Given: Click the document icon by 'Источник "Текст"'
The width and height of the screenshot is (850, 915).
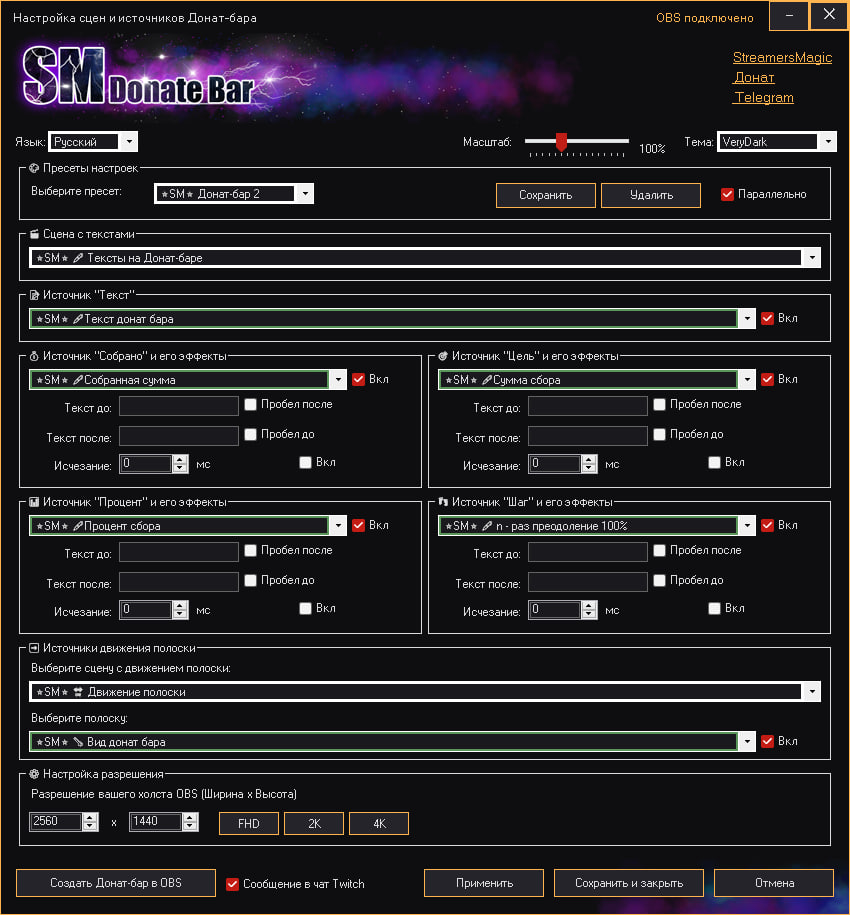Looking at the screenshot, I should click(32, 294).
